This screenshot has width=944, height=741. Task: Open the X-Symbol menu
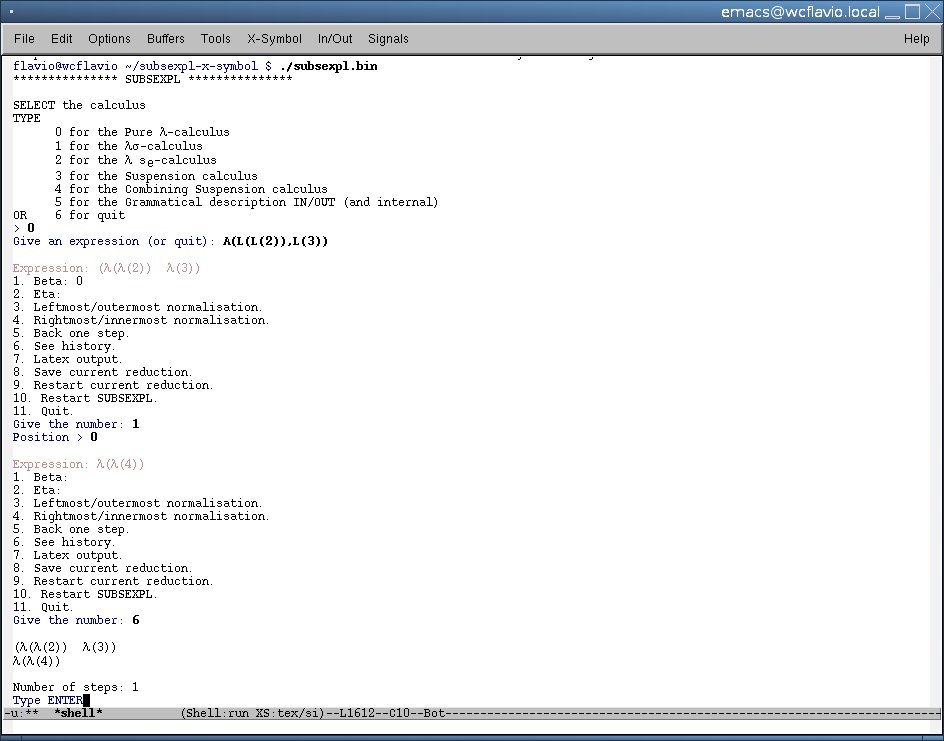[274, 39]
